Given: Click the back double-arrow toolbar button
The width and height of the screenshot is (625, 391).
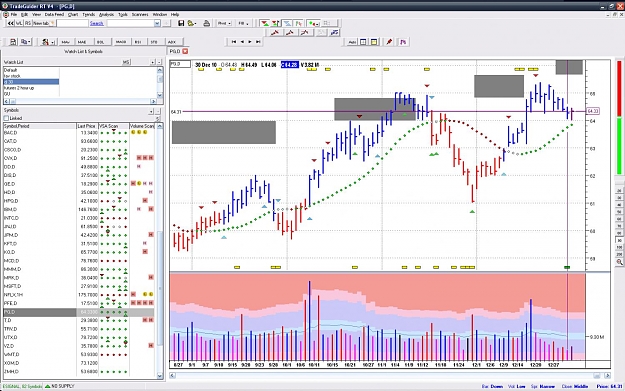Looking at the screenshot, I should [x=10, y=23].
